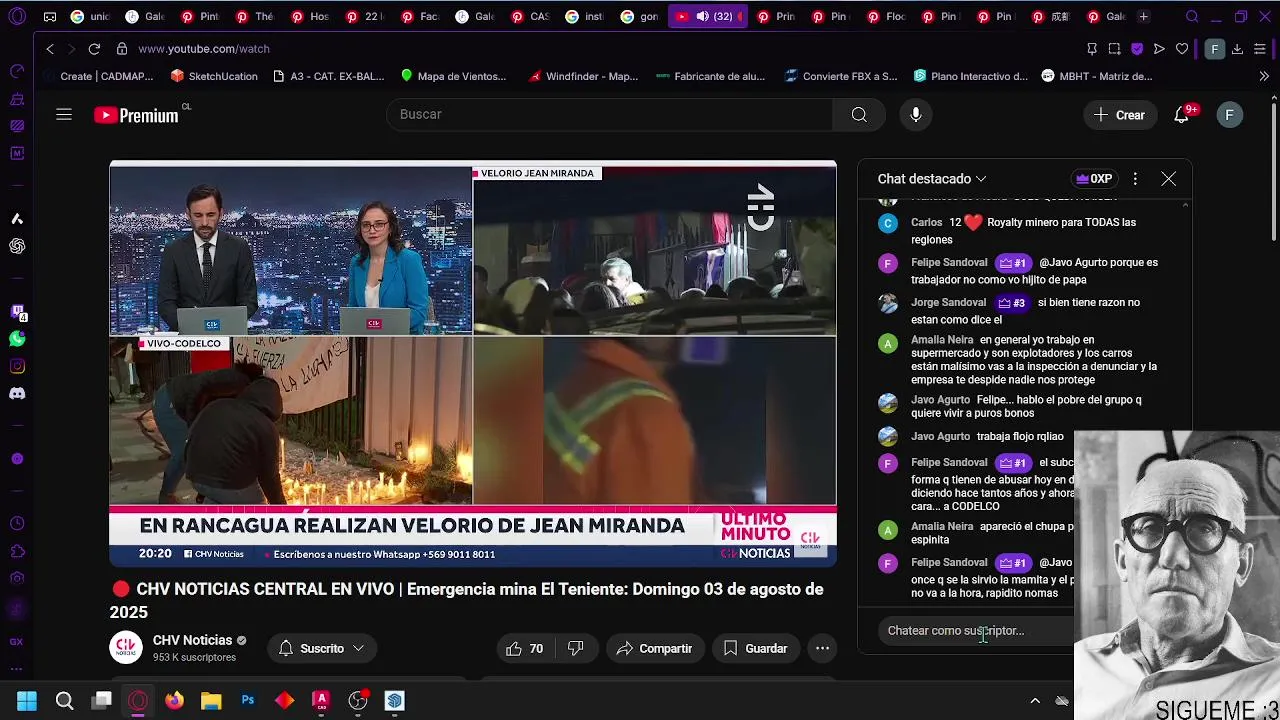This screenshot has width=1280, height=720.
Task: Open the YouTube guide hamburger menu
Action: coord(64,115)
